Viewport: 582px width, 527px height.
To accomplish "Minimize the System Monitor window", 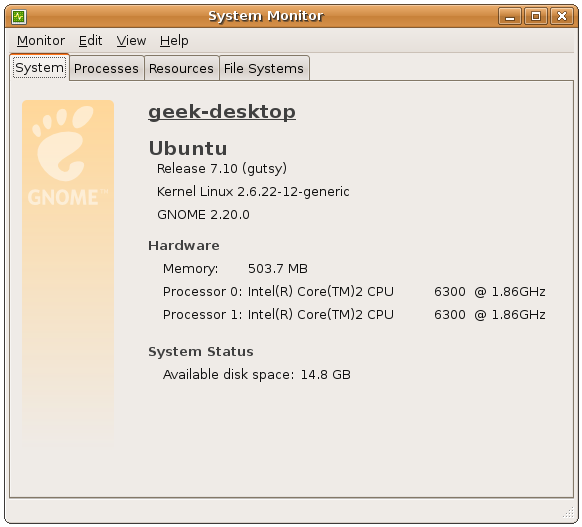I will (x=510, y=16).
